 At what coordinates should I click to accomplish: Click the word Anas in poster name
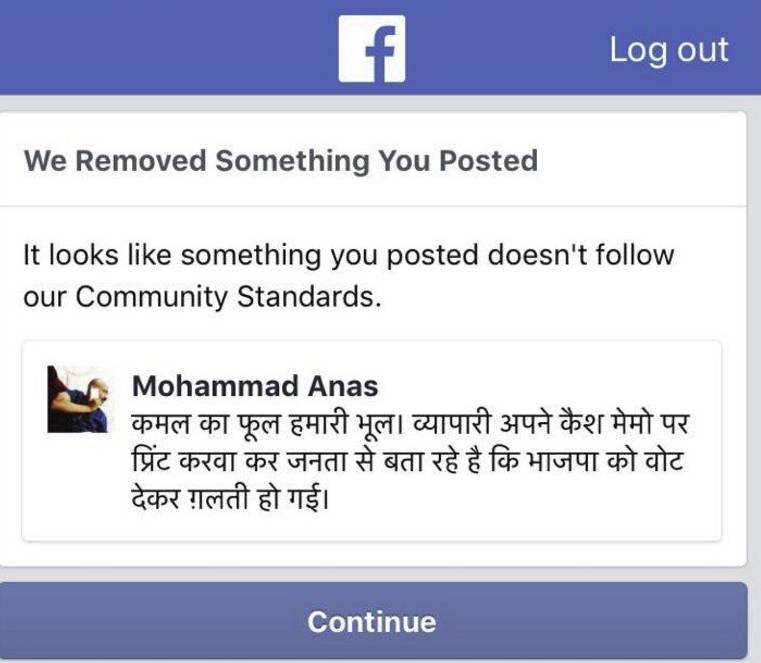[343, 386]
